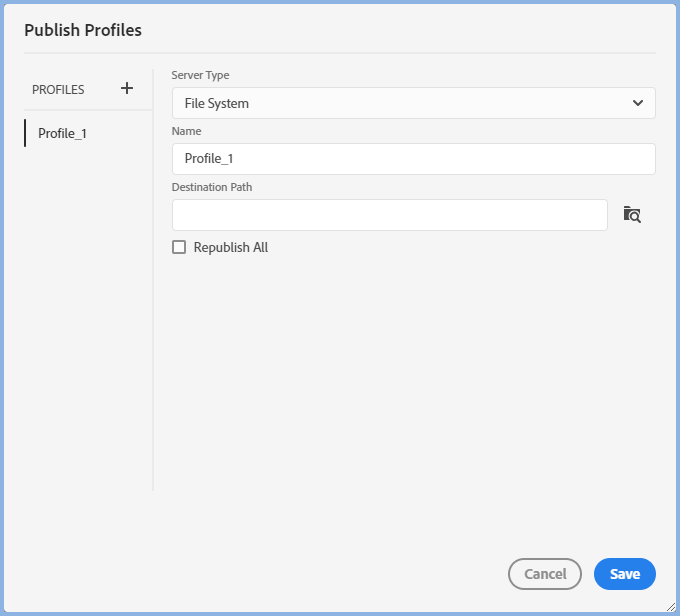Select Profile_1 in the profiles list
This screenshot has height=616, width=680.
tap(62, 133)
